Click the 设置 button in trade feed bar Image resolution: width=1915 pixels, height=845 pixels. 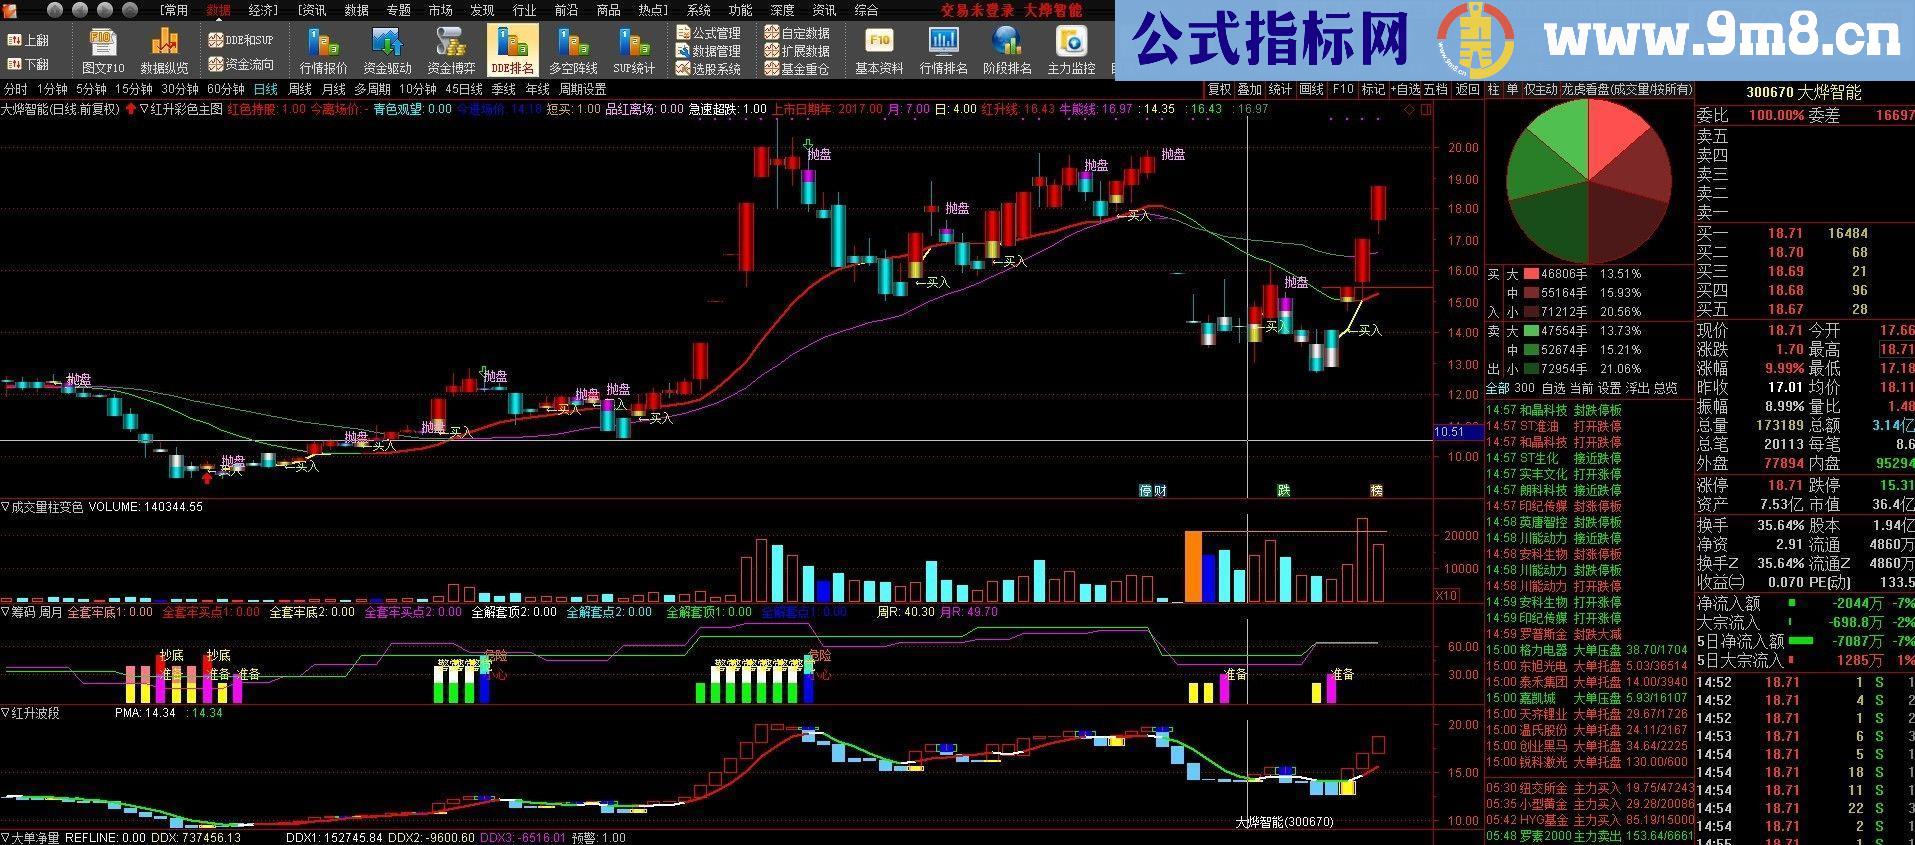1609,388
